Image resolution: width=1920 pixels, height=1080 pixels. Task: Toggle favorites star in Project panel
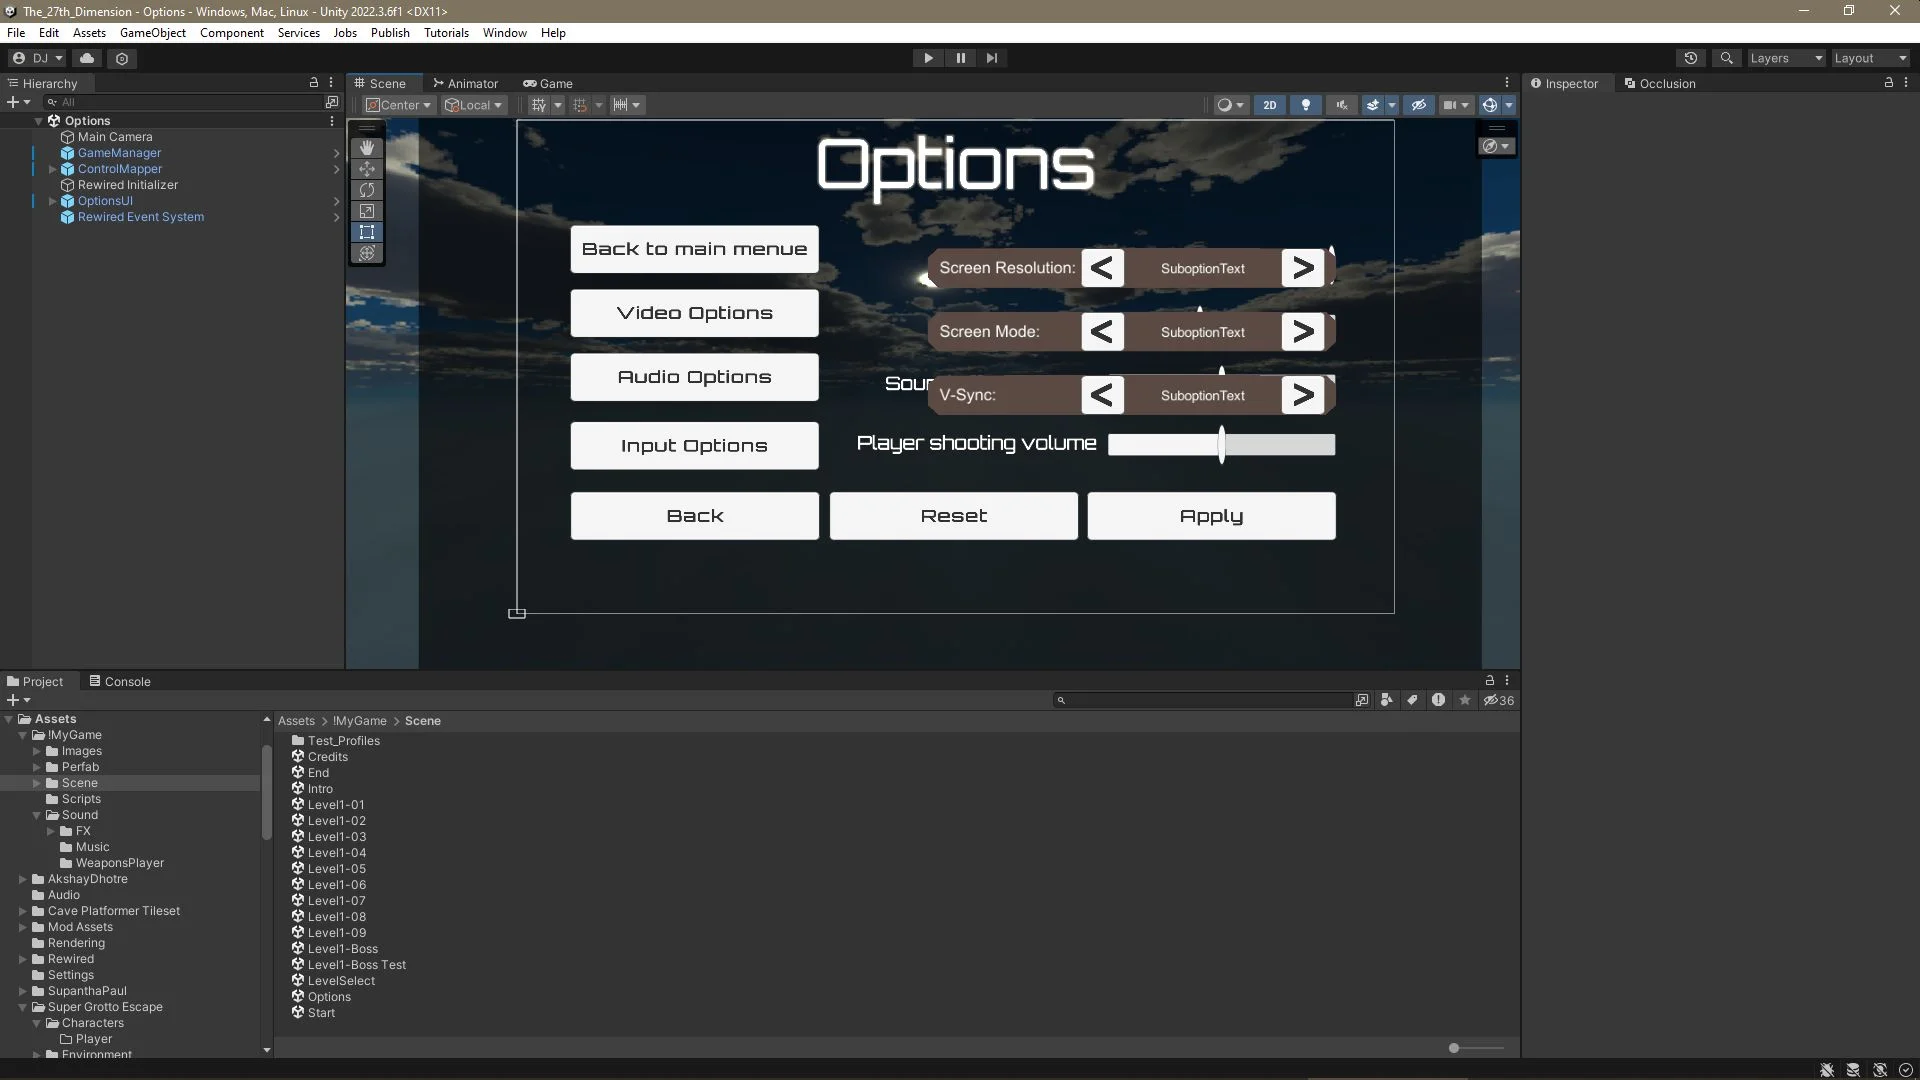[x=1465, y=700]
